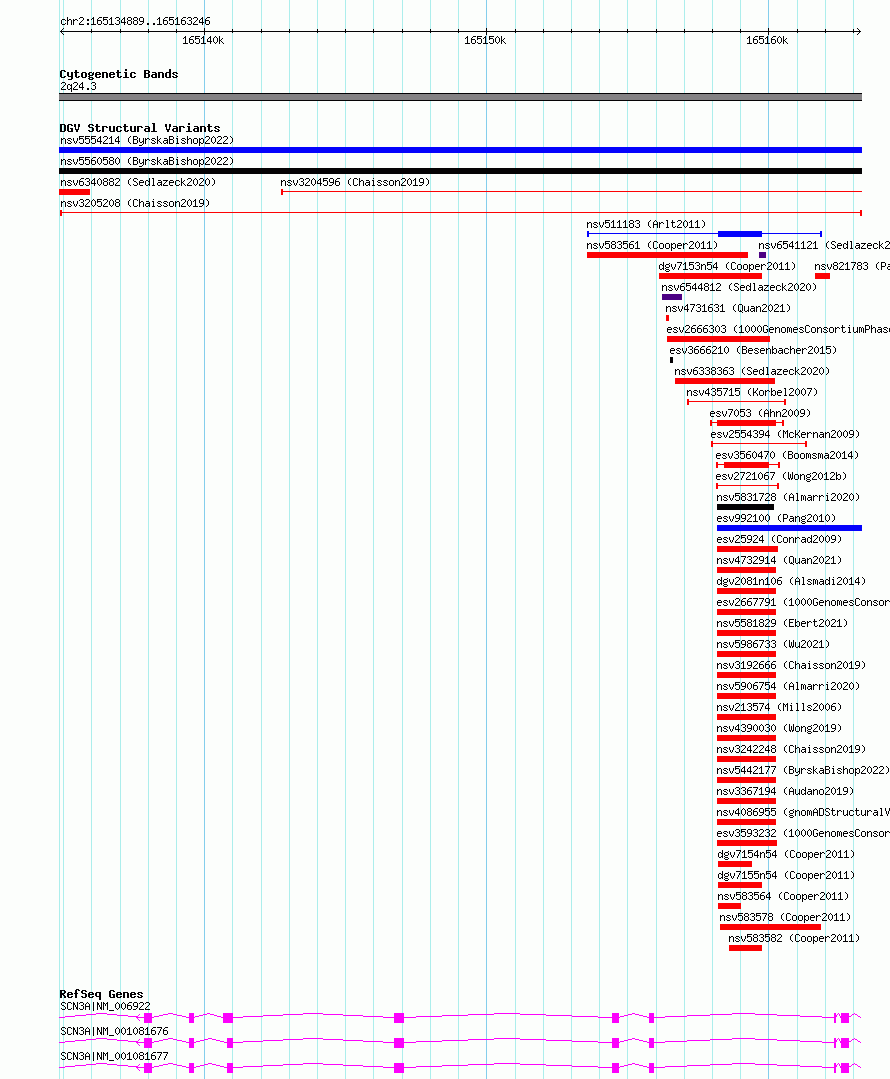Click nsv4731631 (Quan2021) label

tap(728, 308)
